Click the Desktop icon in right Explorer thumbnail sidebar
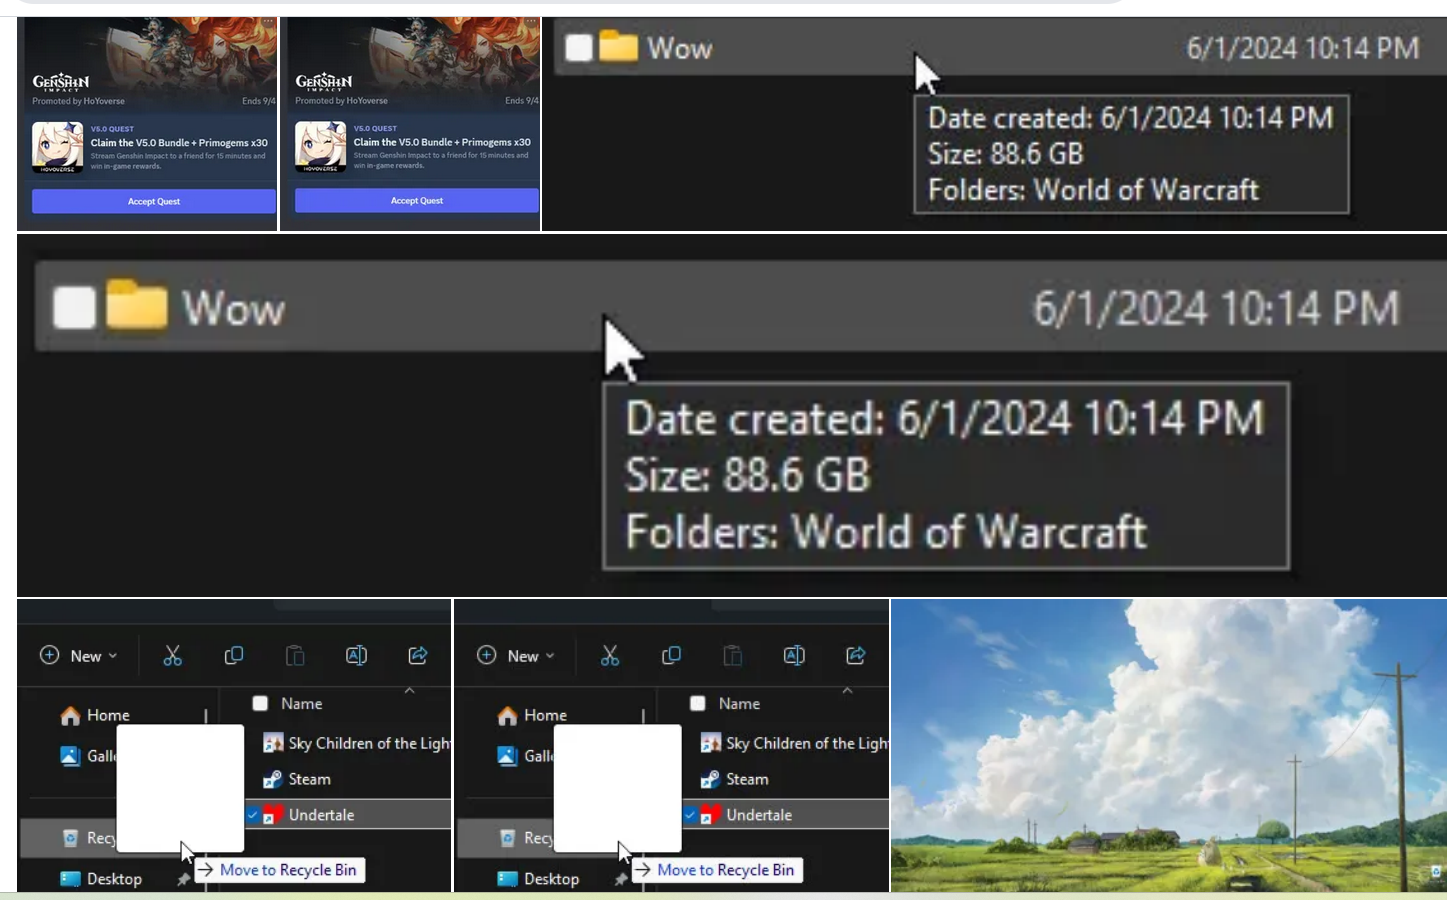This screenshot has width=1447, height=900. [507, 879]
